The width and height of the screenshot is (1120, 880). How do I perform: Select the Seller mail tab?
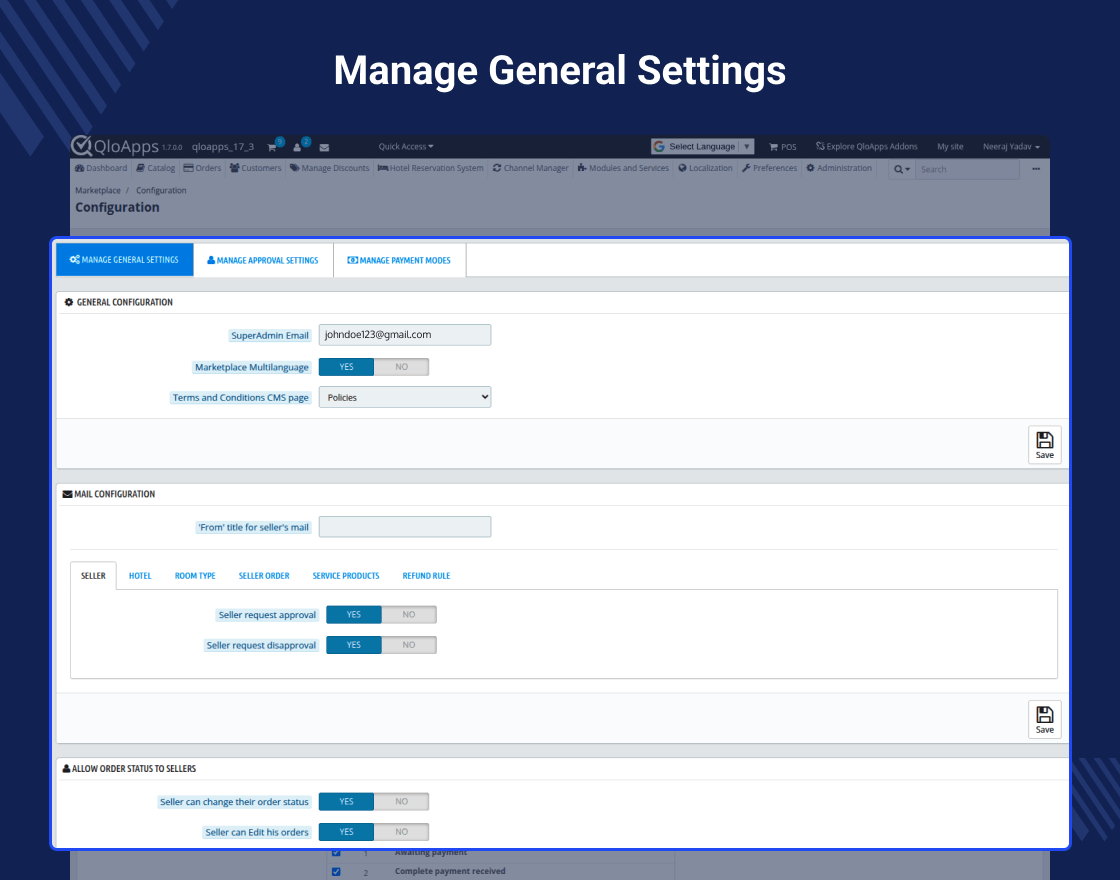(x=94, y=576)
